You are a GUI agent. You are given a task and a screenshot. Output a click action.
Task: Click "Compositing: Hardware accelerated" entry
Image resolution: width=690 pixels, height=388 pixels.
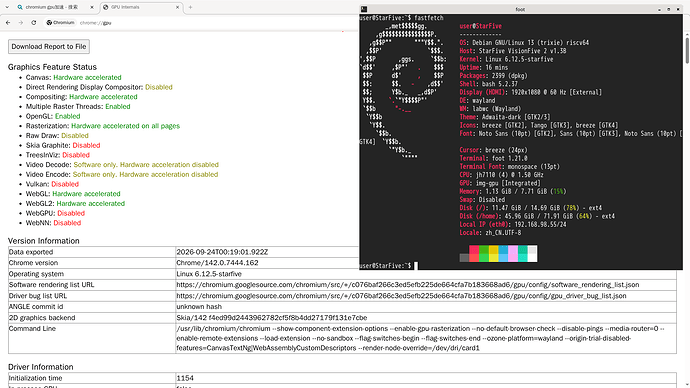(81, 97)
